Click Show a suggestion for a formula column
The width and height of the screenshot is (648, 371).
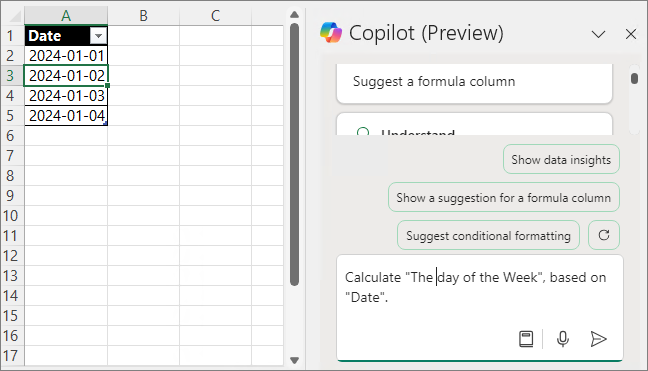(504, 197)
